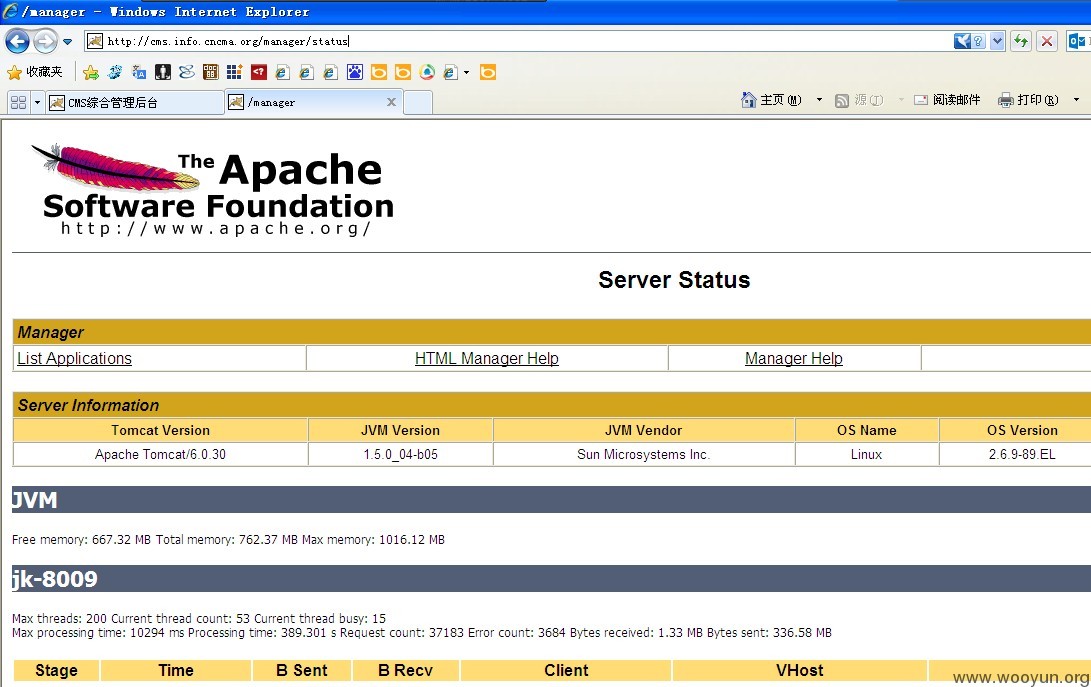Open the 收藏夹 Favorites button
Image resolution: width=1091 pixels, height=687 pixels.
pos(35,72)
